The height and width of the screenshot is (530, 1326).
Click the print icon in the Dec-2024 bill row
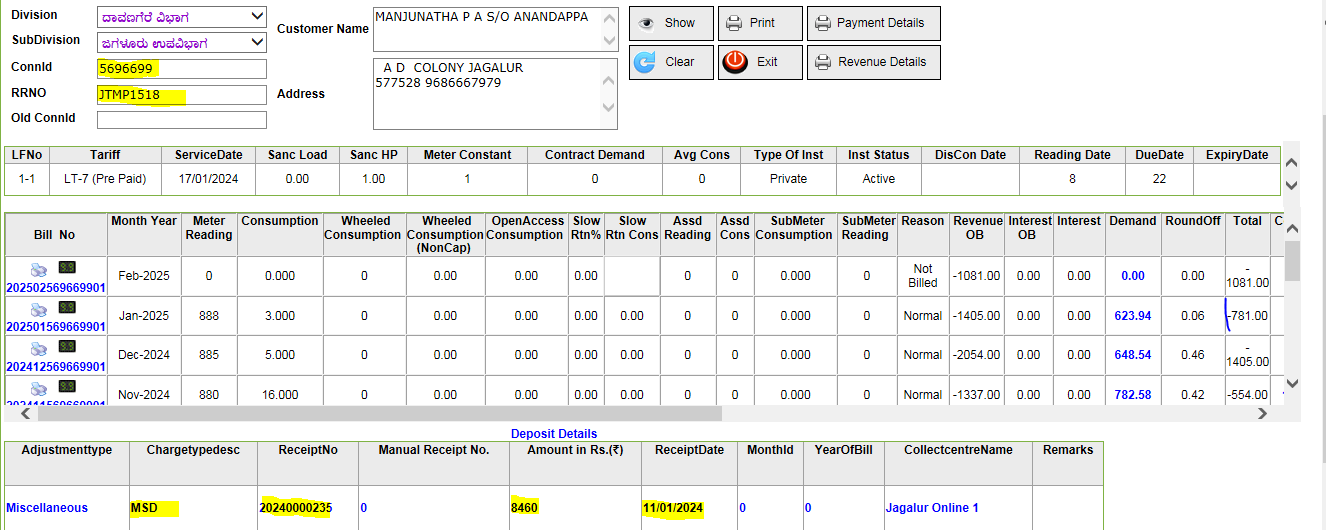(38, 349)
